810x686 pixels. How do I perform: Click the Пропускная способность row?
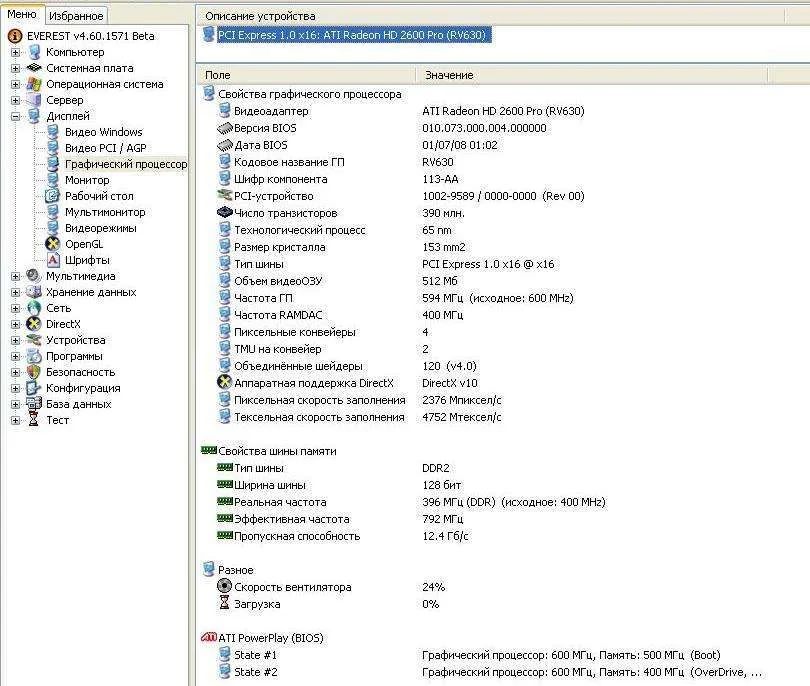(343, 536)
